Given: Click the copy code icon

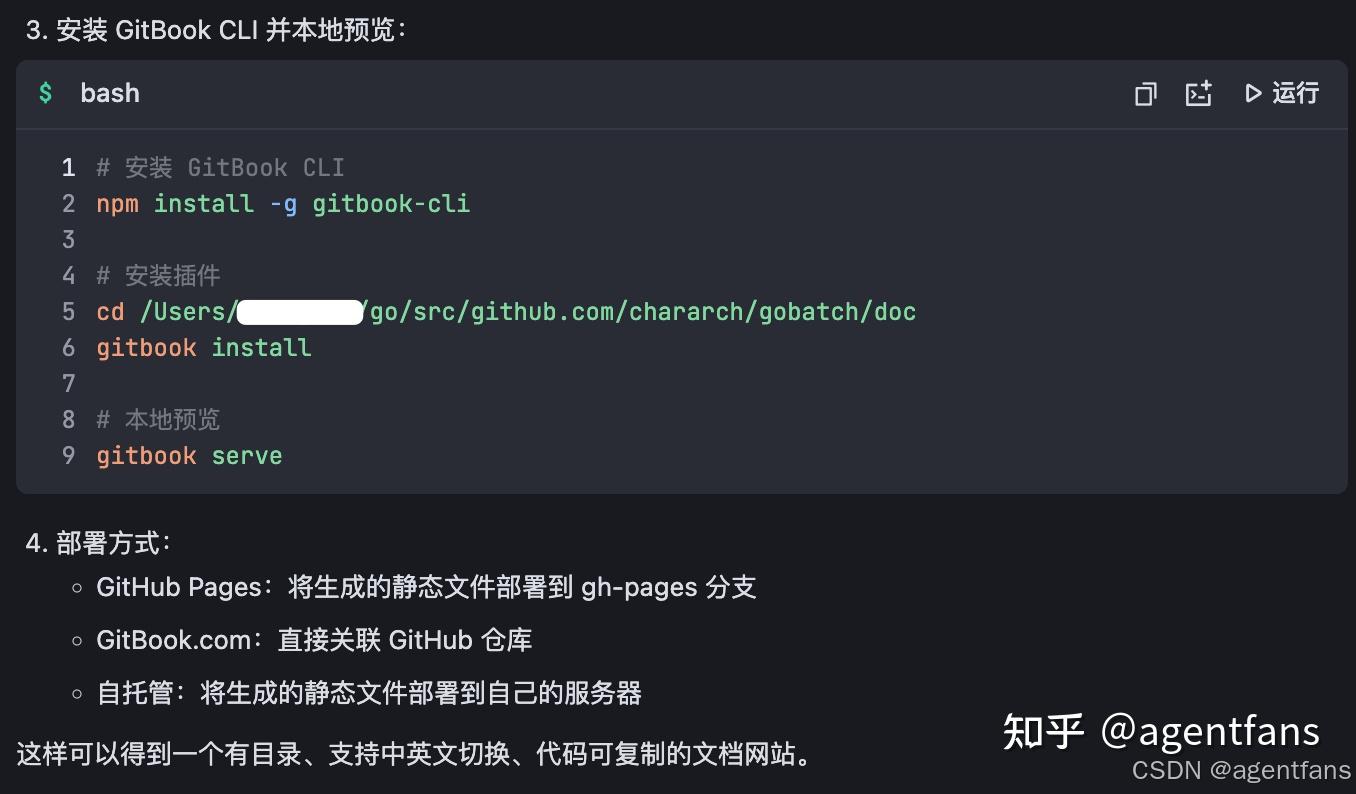Looking at the screenshot, I should [1145, 93].
